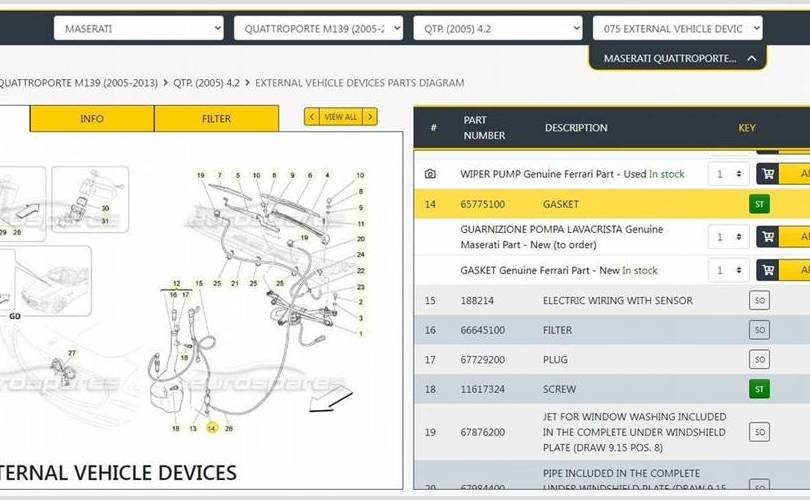Click green ST key badge for GASKET
This screenshot has width=810, height=500.
[759, 204]
